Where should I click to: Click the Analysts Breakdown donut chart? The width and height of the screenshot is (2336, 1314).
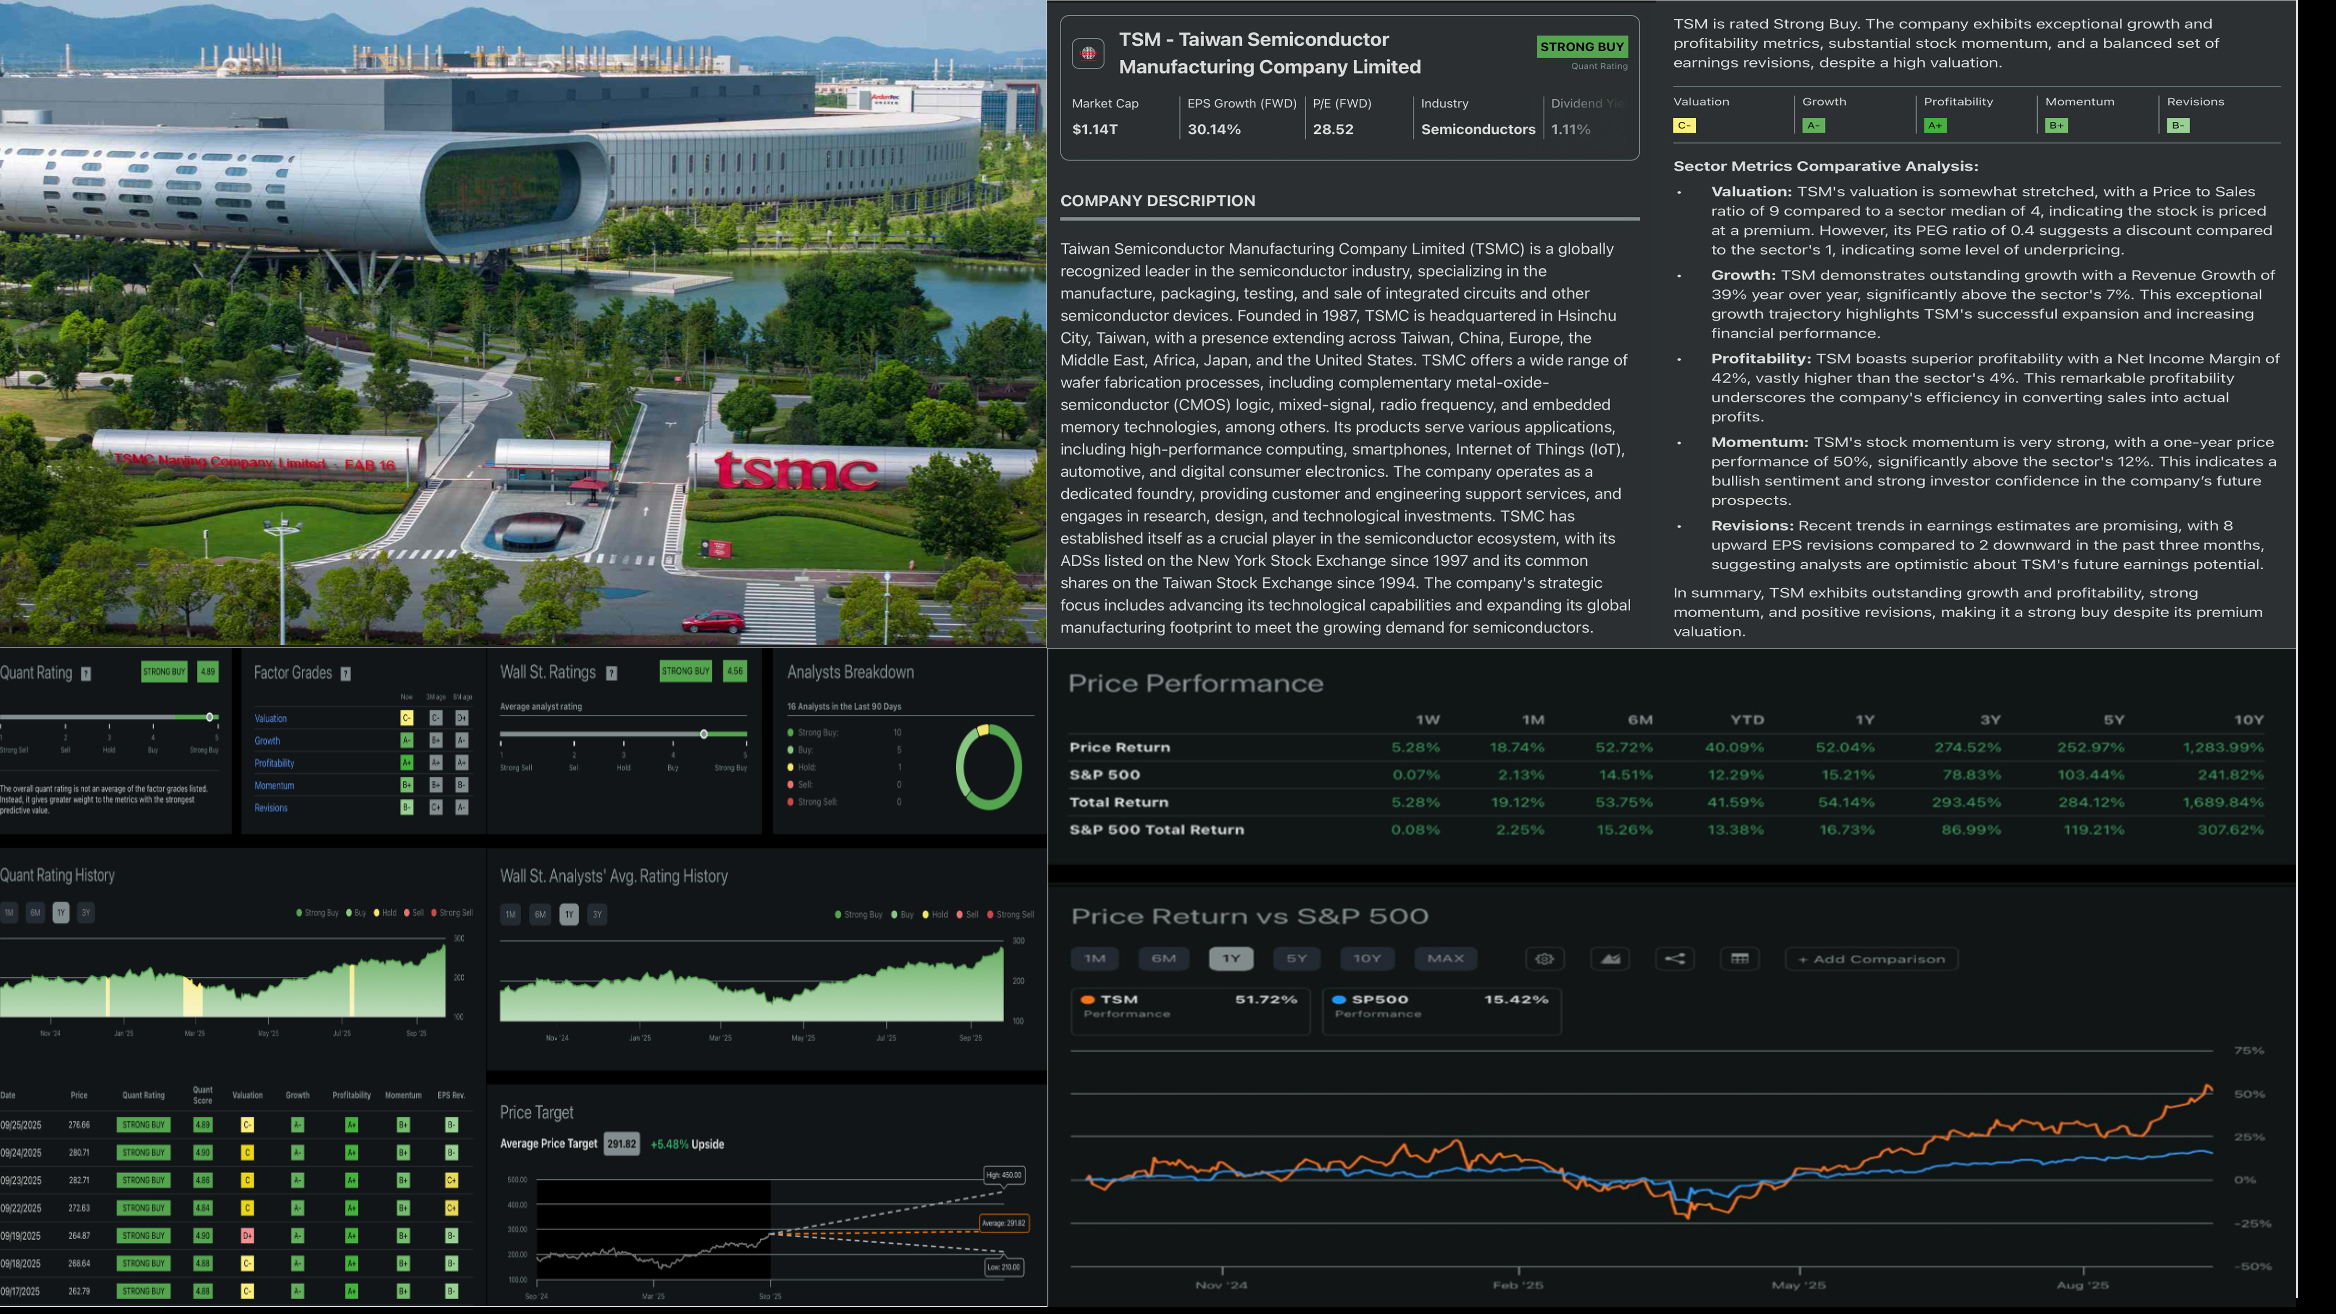pos(988,767)
